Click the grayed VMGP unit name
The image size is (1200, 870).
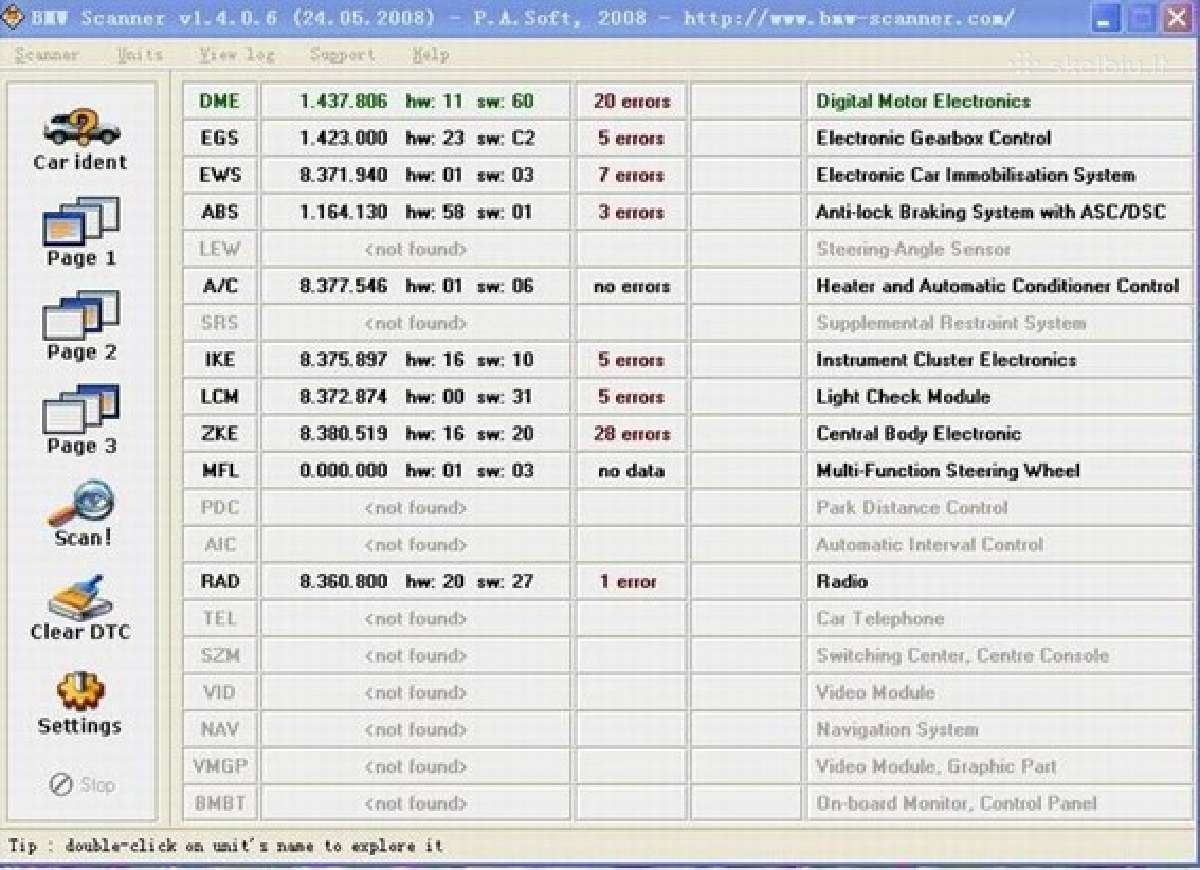220,767
